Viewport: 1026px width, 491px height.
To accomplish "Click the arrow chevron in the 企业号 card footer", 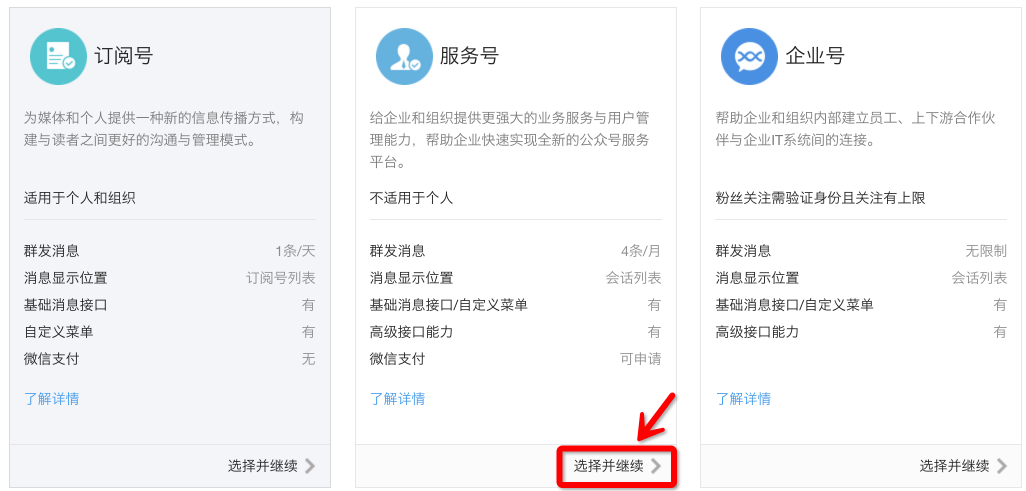I will [x=1002, y=466].
